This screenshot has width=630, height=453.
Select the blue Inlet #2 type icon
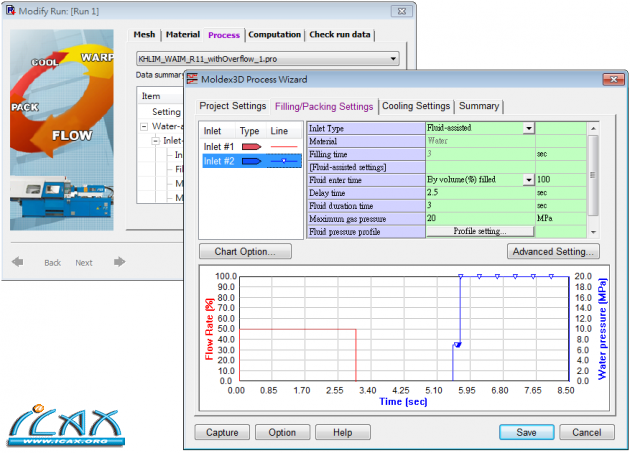click(x=250, y=160)
